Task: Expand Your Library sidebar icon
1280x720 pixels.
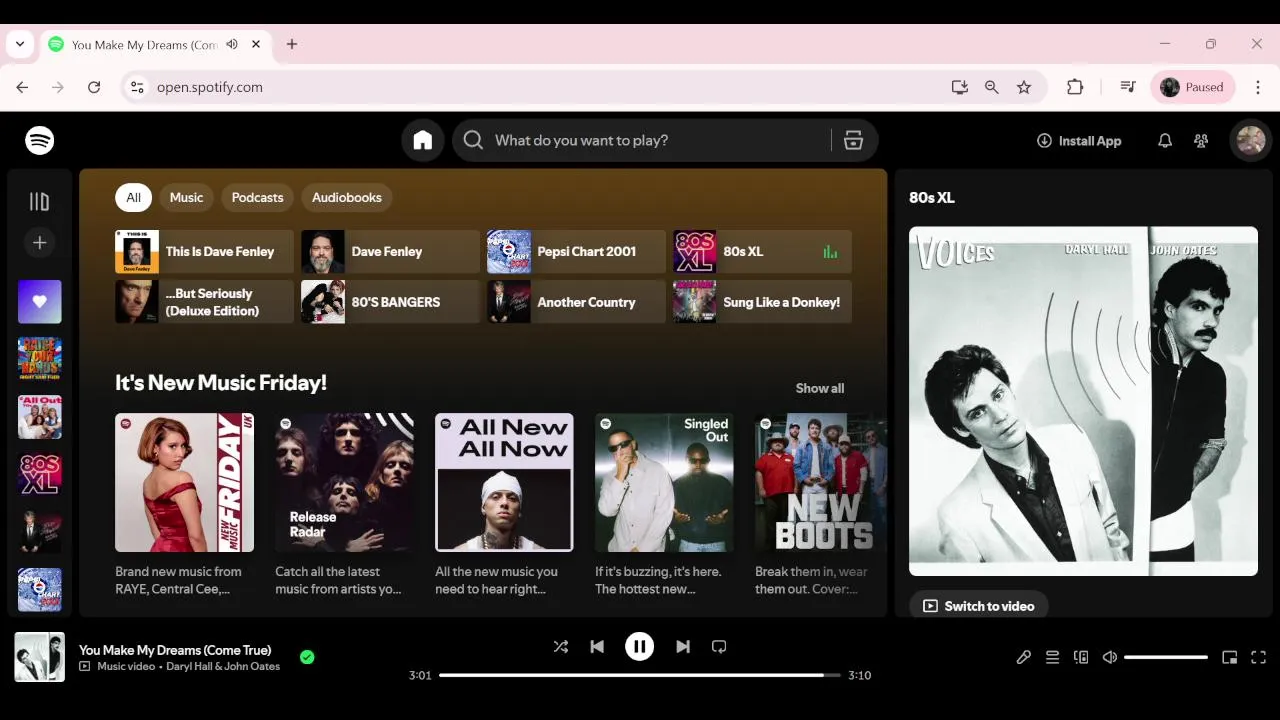Action: pos(40,202)
